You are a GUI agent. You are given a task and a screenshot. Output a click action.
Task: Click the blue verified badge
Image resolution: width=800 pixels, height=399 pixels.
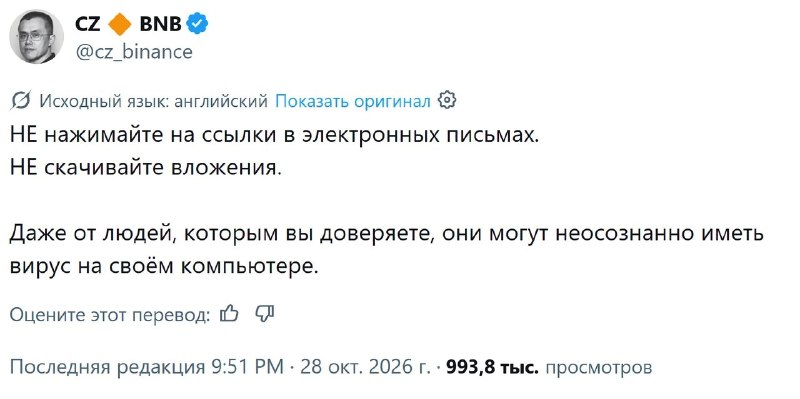197,24
